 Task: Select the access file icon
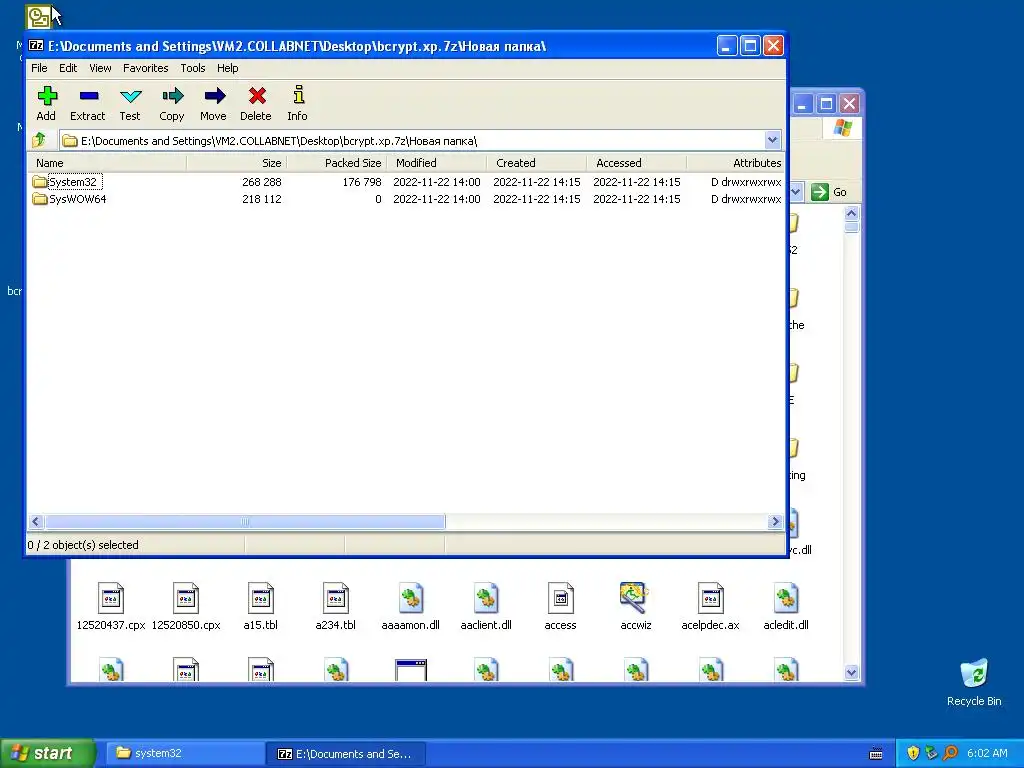(560, 607)
